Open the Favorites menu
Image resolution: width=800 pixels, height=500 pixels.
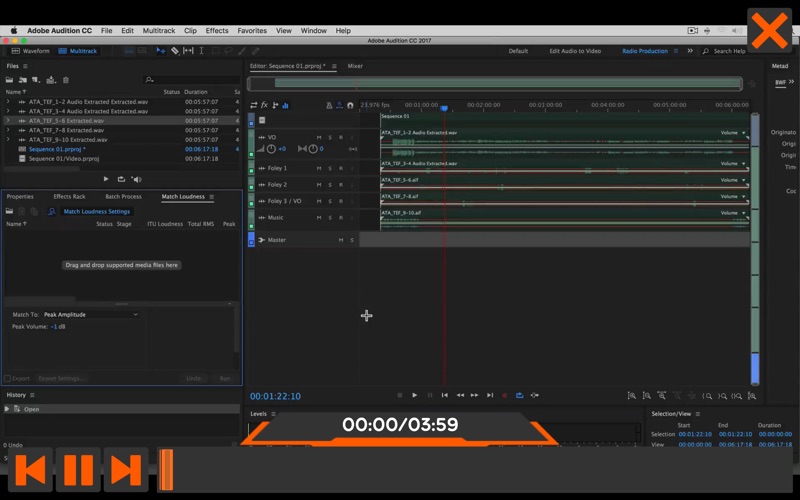pyautogui.click(x=252, y=31)
